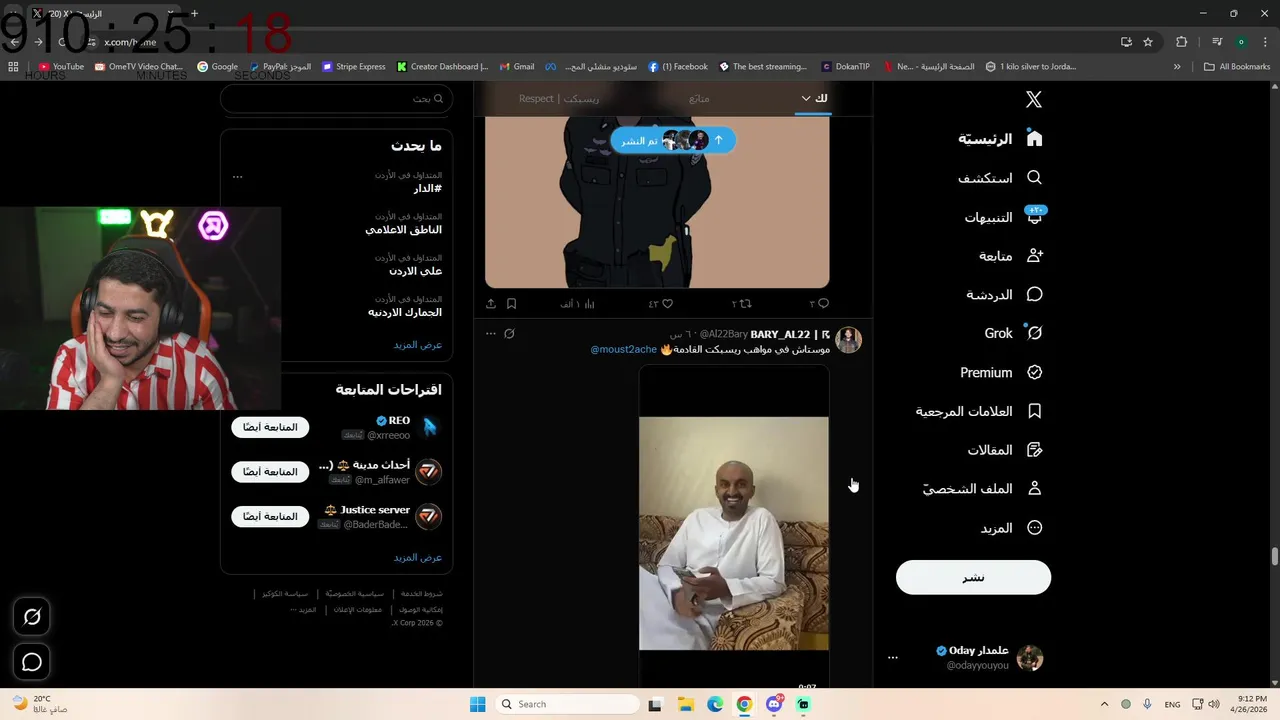1280x720 pixels.
Task: Switch to لك For You tab
Action: point(821,98)
